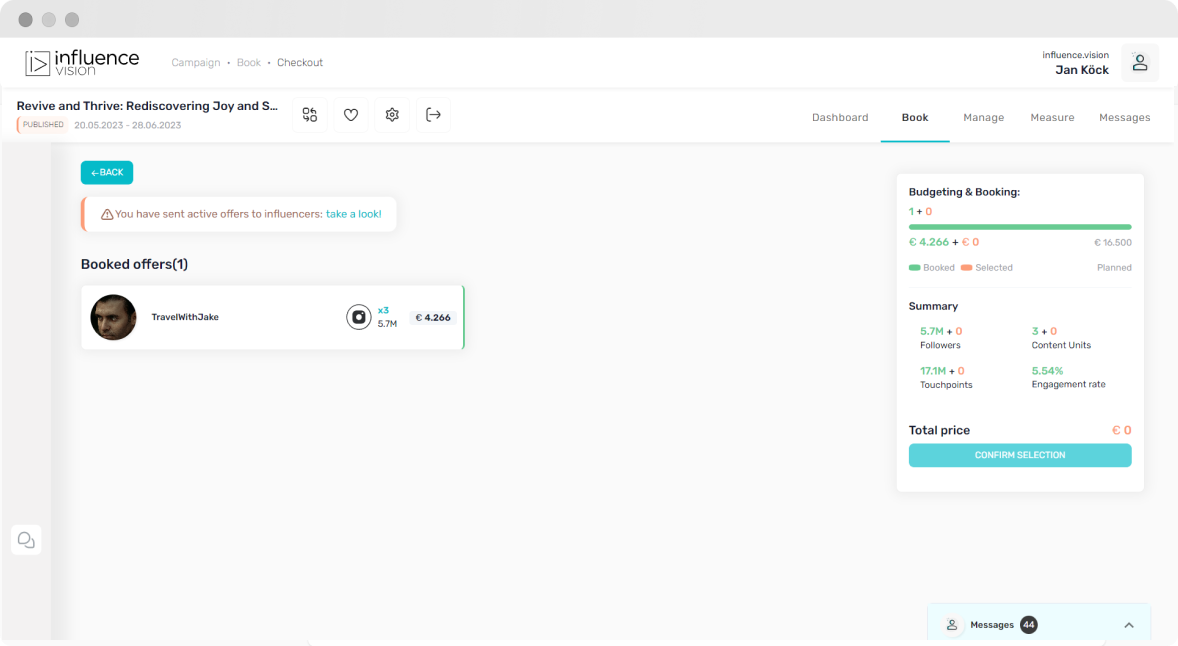Switch to the Dashboard tab
The width and height of the screenshot is (1178, 646).
[840, 117]
